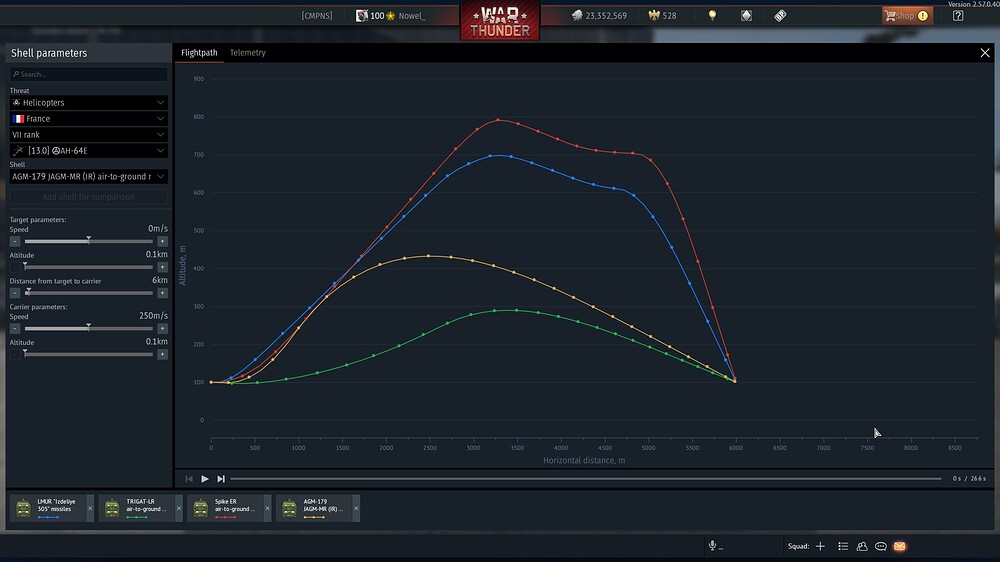
Task: Open the chat bubble icon
Action: [881, 546]
